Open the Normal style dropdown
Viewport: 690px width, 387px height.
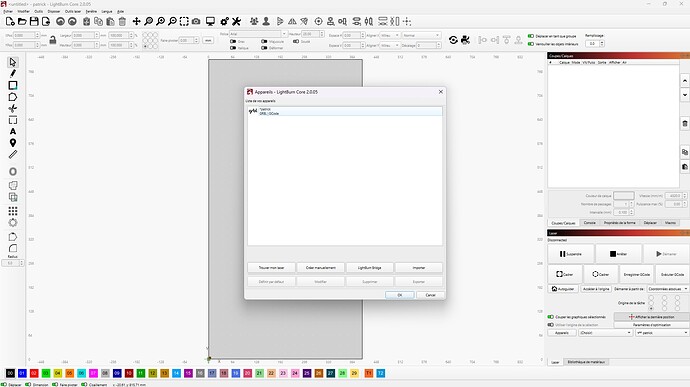pyautogui.click(x=421, y=35)
